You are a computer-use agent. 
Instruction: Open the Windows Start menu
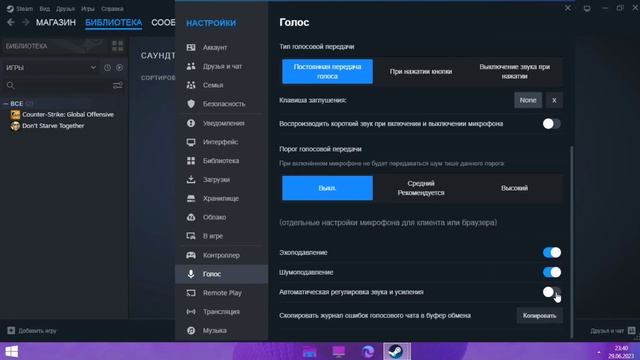coord(11,351)
